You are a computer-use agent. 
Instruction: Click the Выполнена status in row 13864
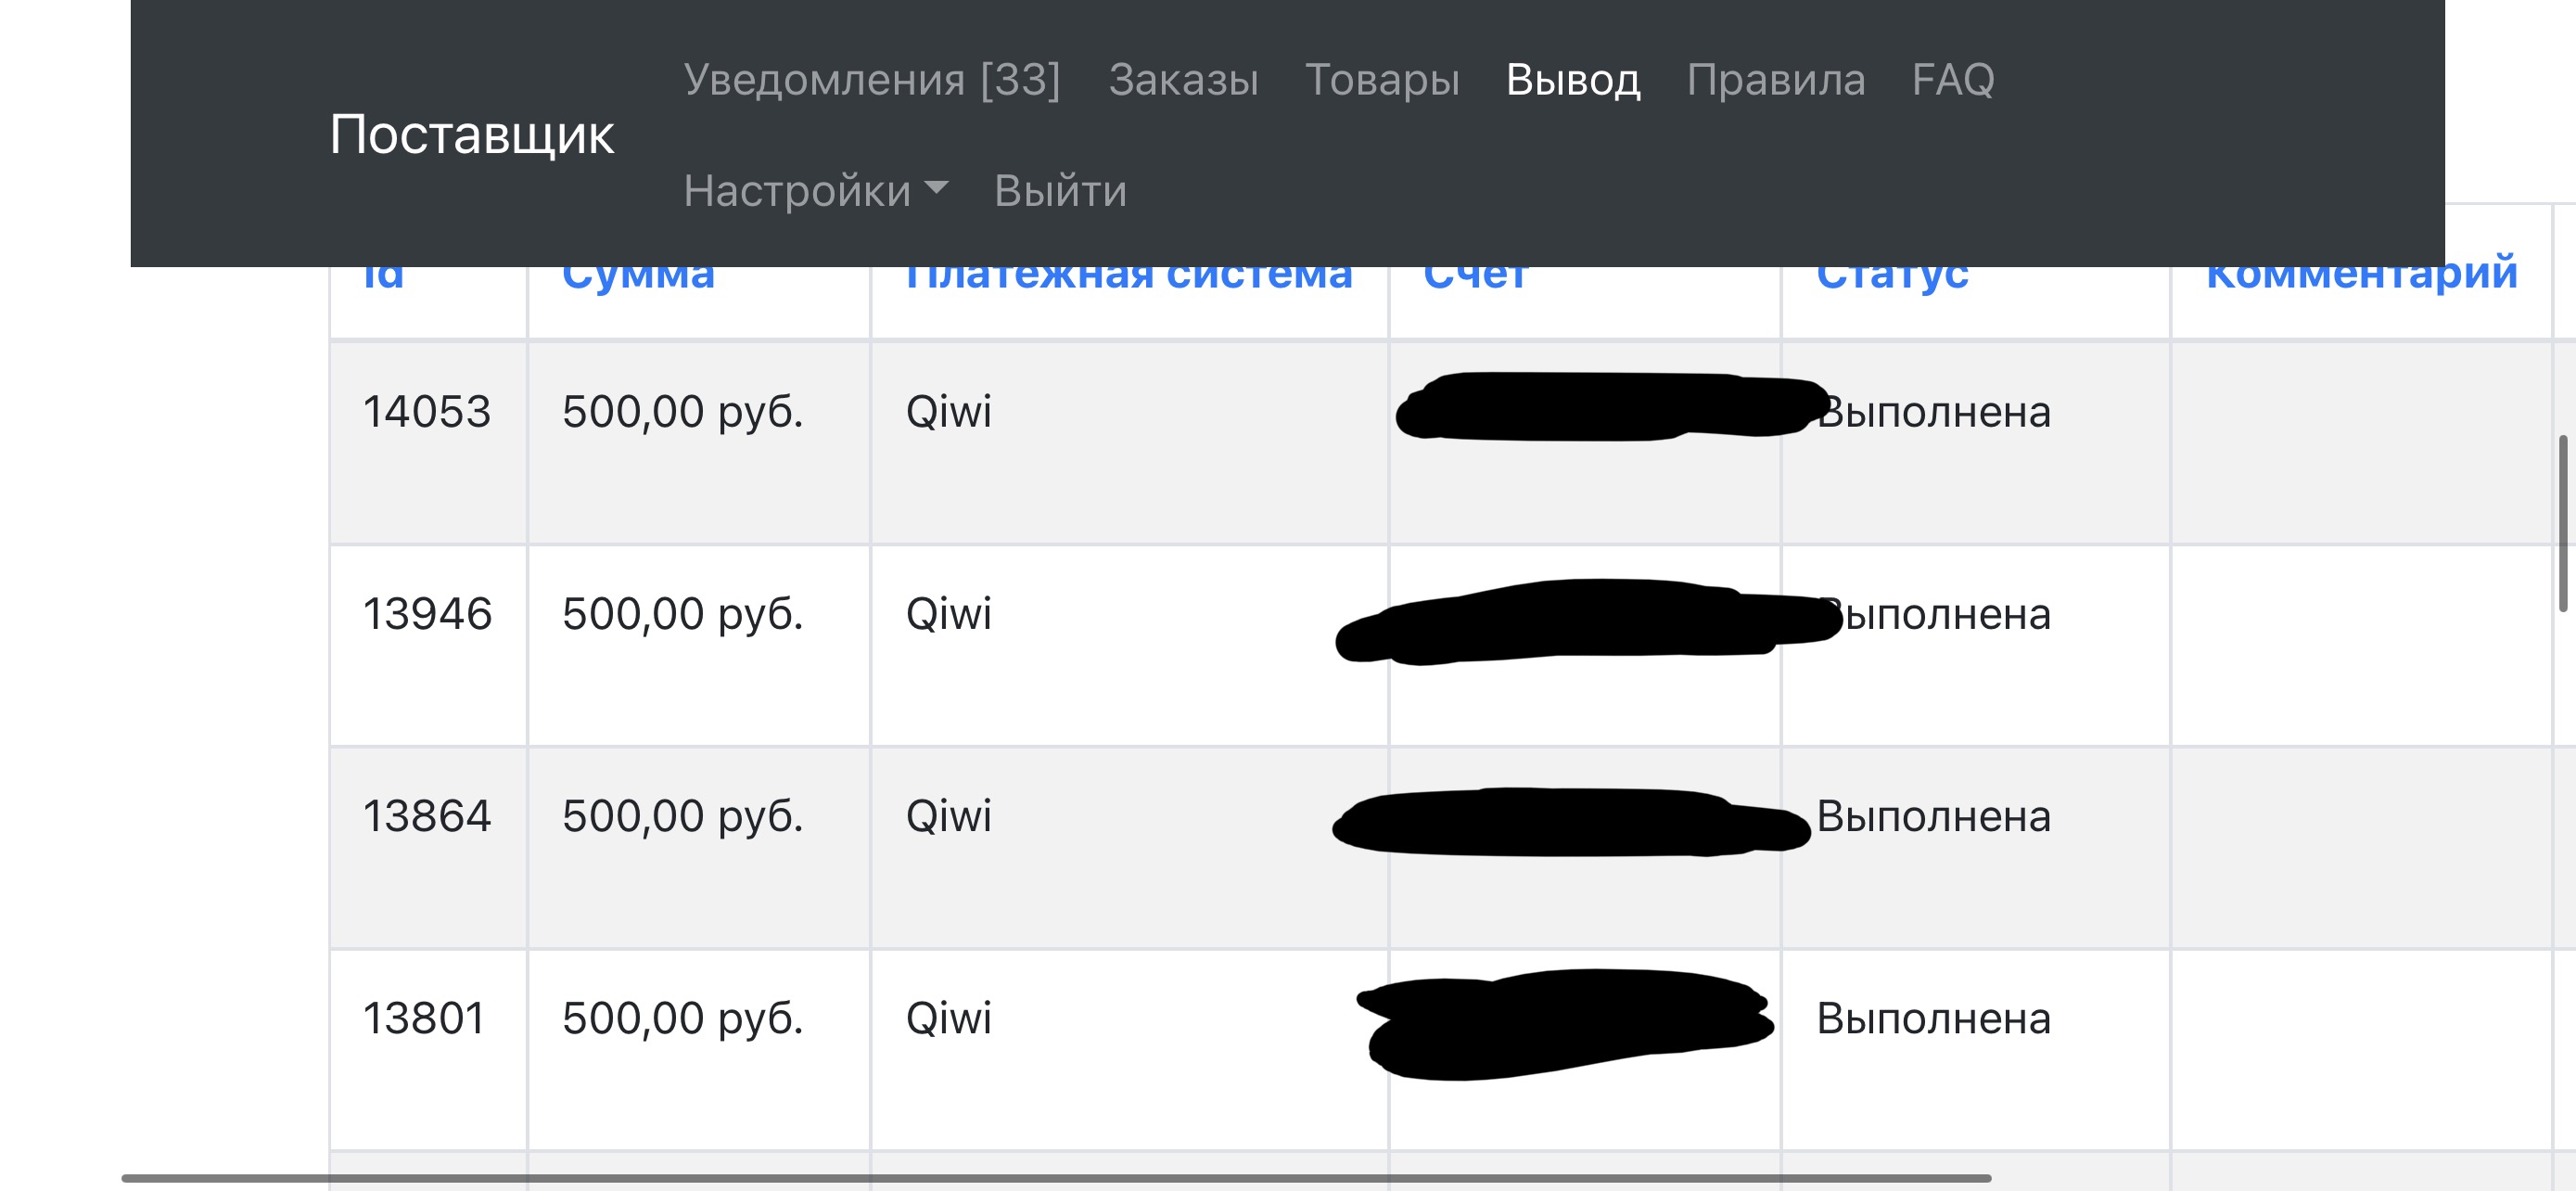tap(1933, 816)
